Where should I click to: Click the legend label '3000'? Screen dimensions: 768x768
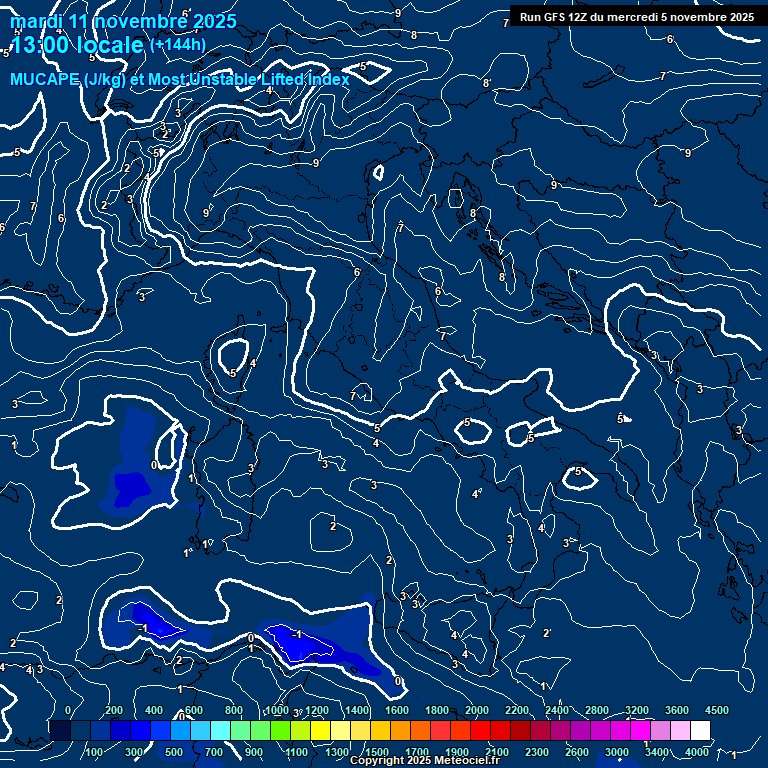[617, 752]
